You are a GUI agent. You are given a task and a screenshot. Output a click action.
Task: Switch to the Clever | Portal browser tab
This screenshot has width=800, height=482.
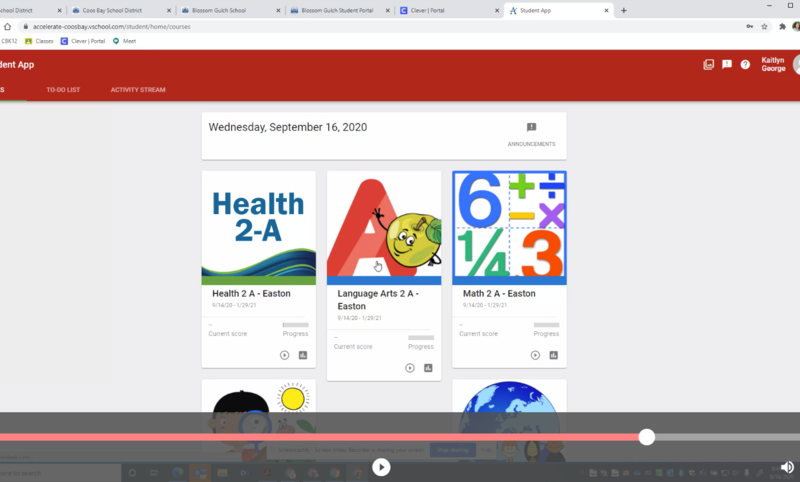click(x=448, y=10)
